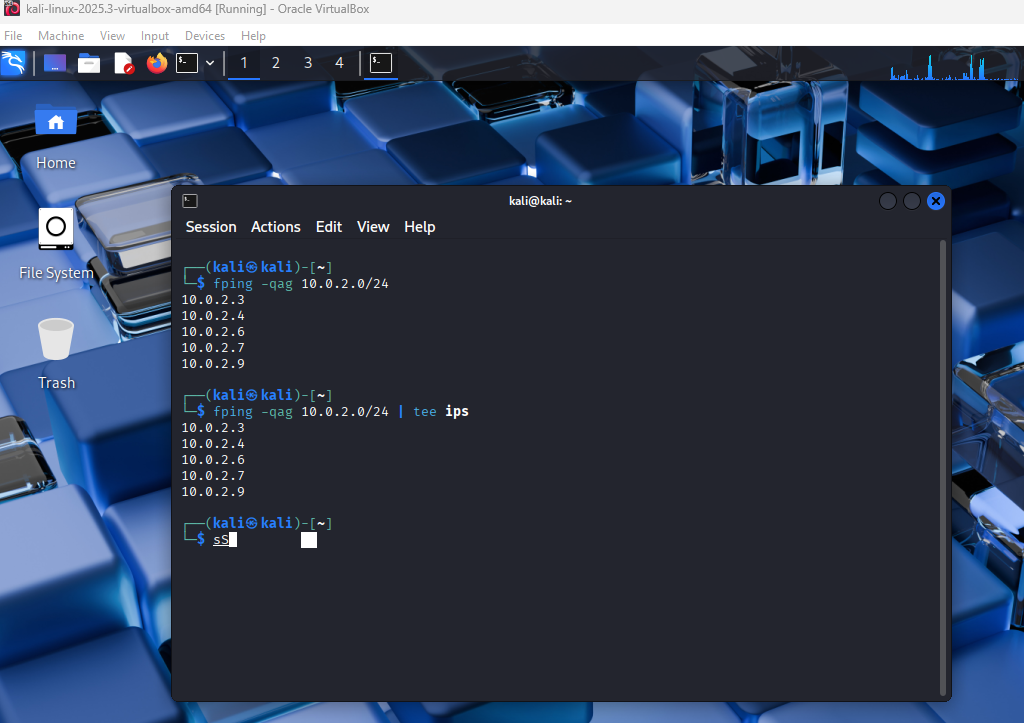Launch the text editor panel icon
This screenshot has width=1024, height=723.
(x=123, y=63)
